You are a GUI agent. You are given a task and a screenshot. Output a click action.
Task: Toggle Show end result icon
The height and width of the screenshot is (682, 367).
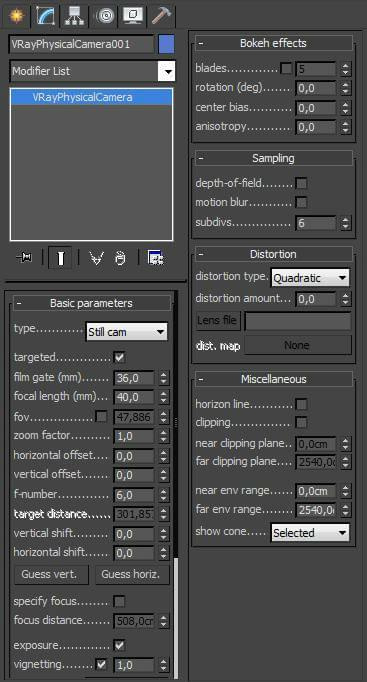coord(60,258)
